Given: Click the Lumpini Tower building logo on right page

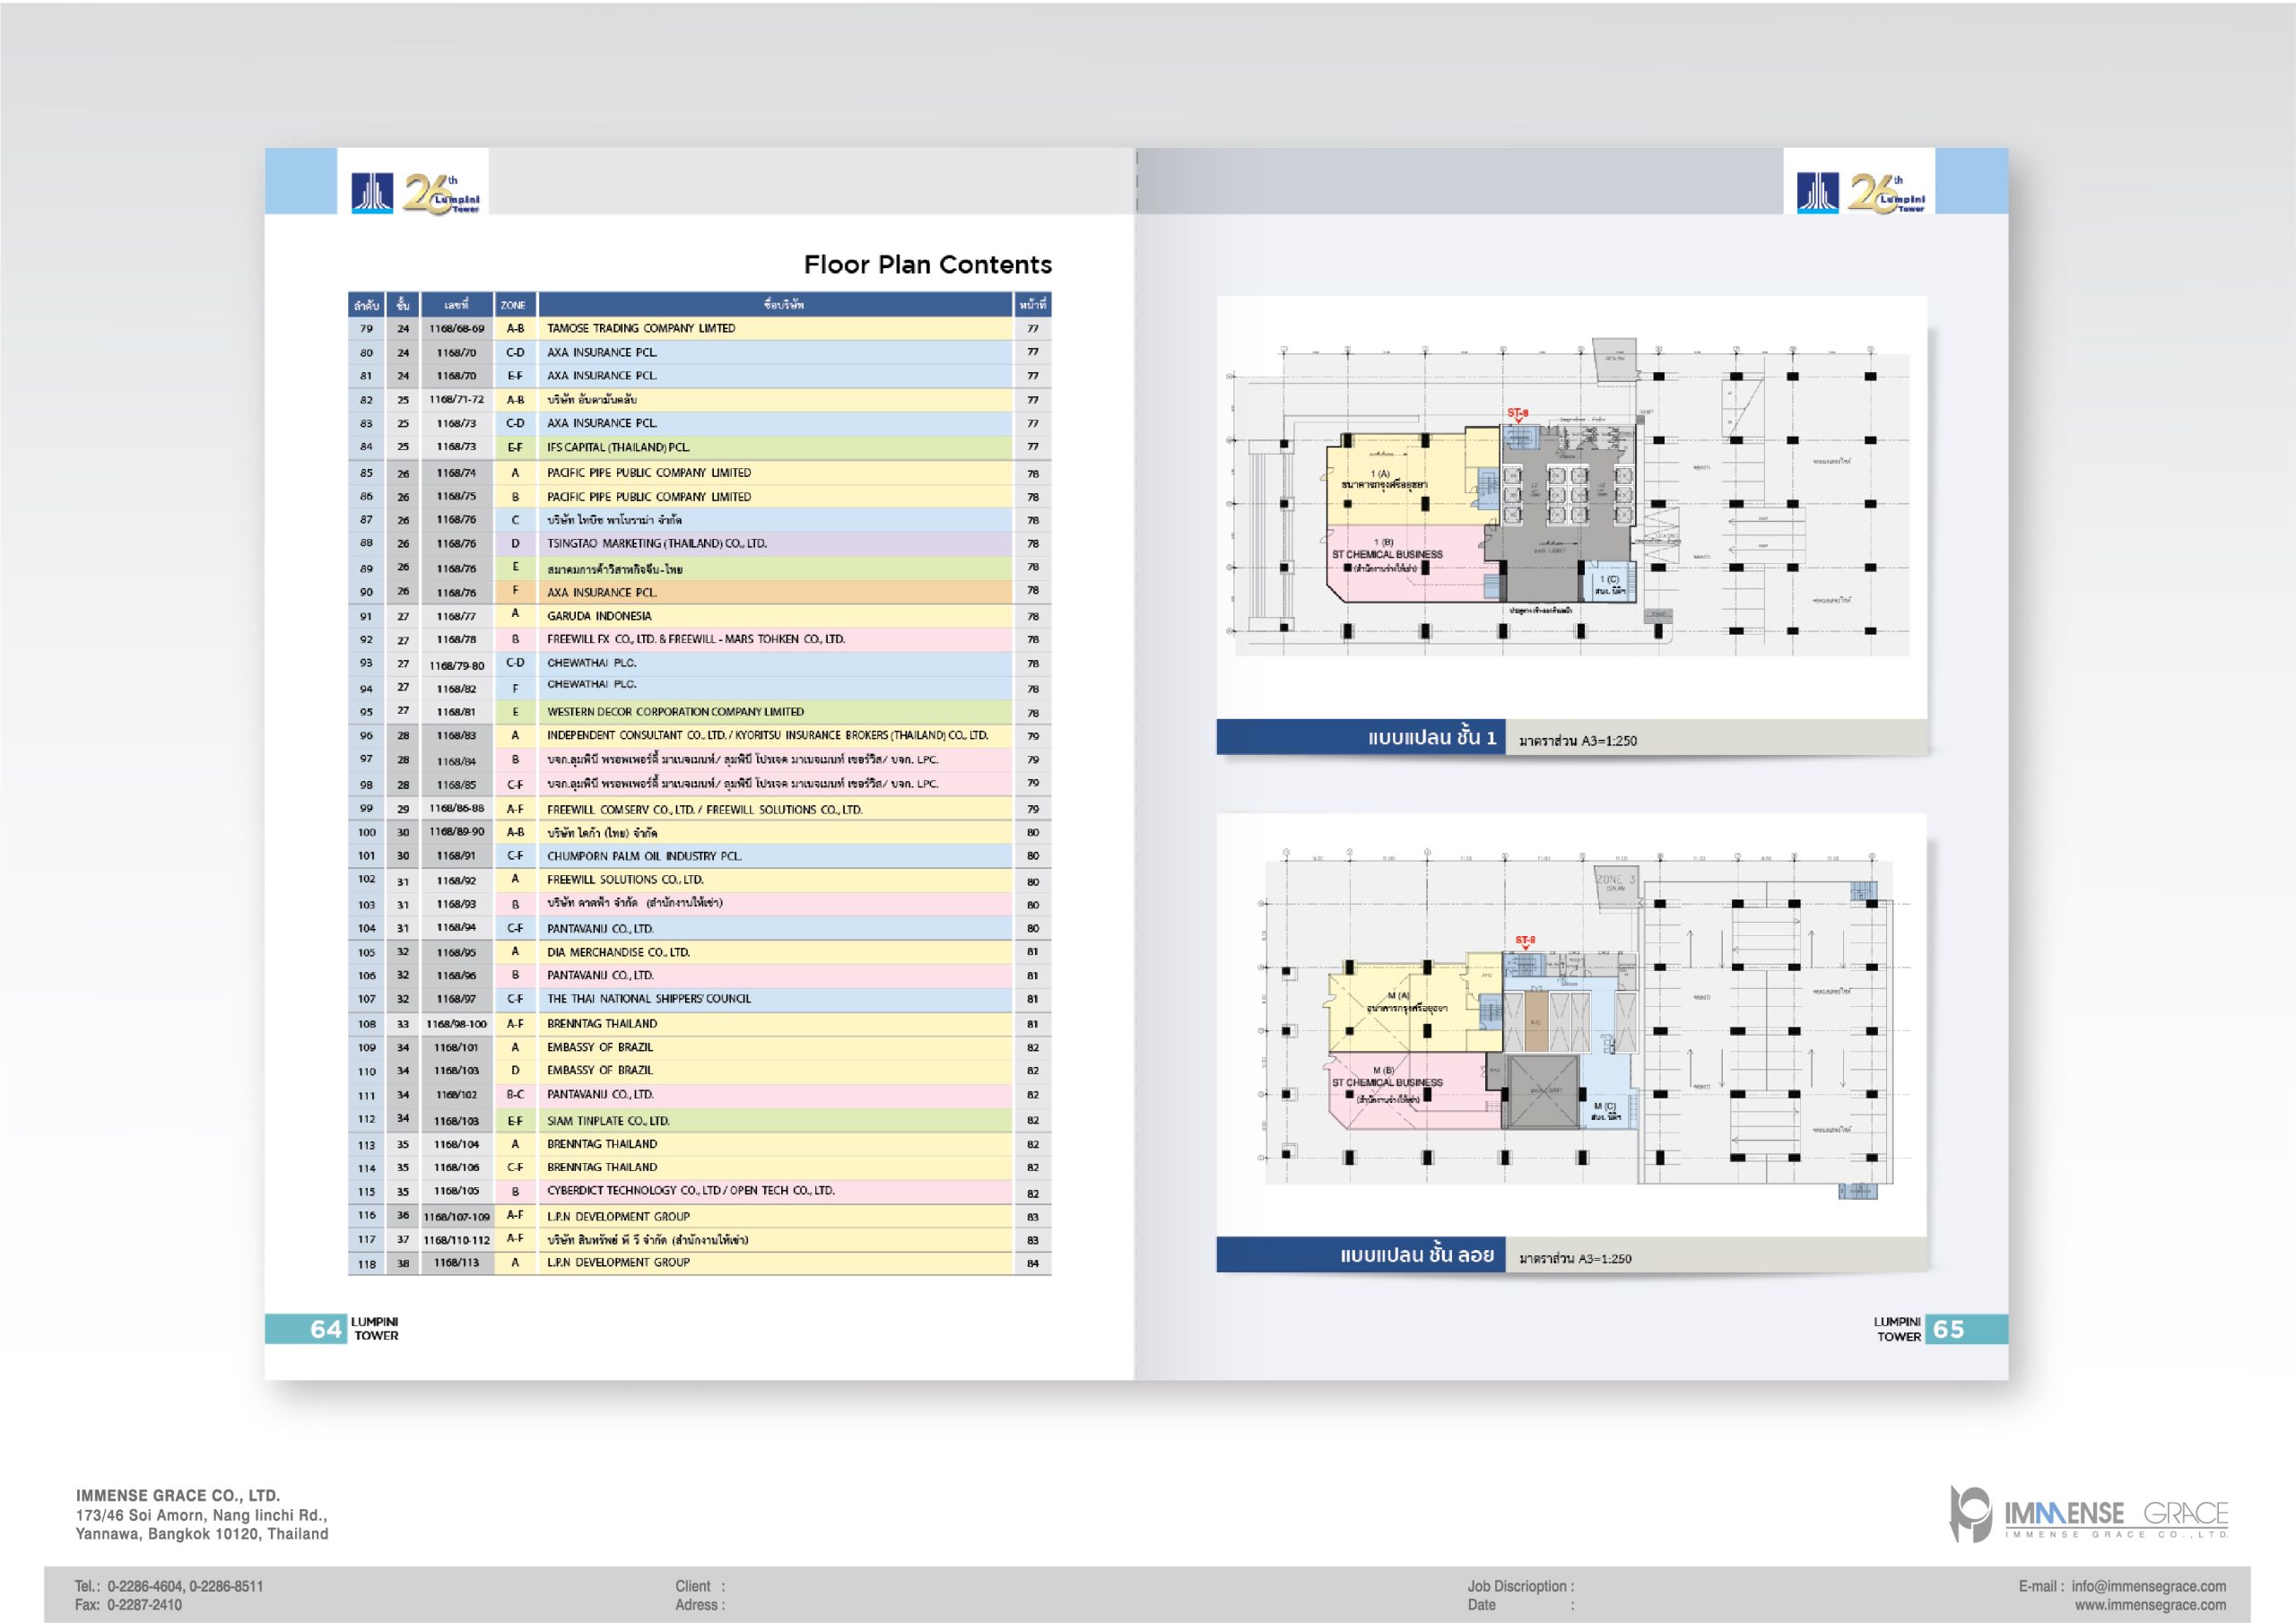Looking at the screenshot, I should click(1816, 192).
